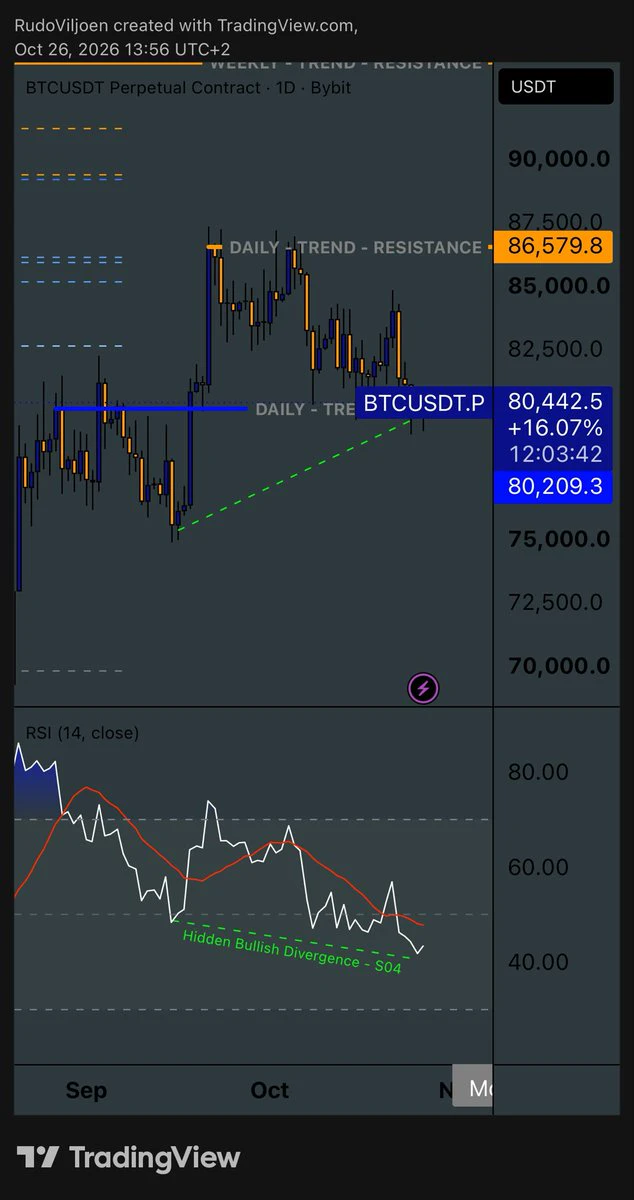Click the 40.00 RSI axis label
This screenshot has width=634, height=1200.
pyautogui.click(x=540, y=962)
